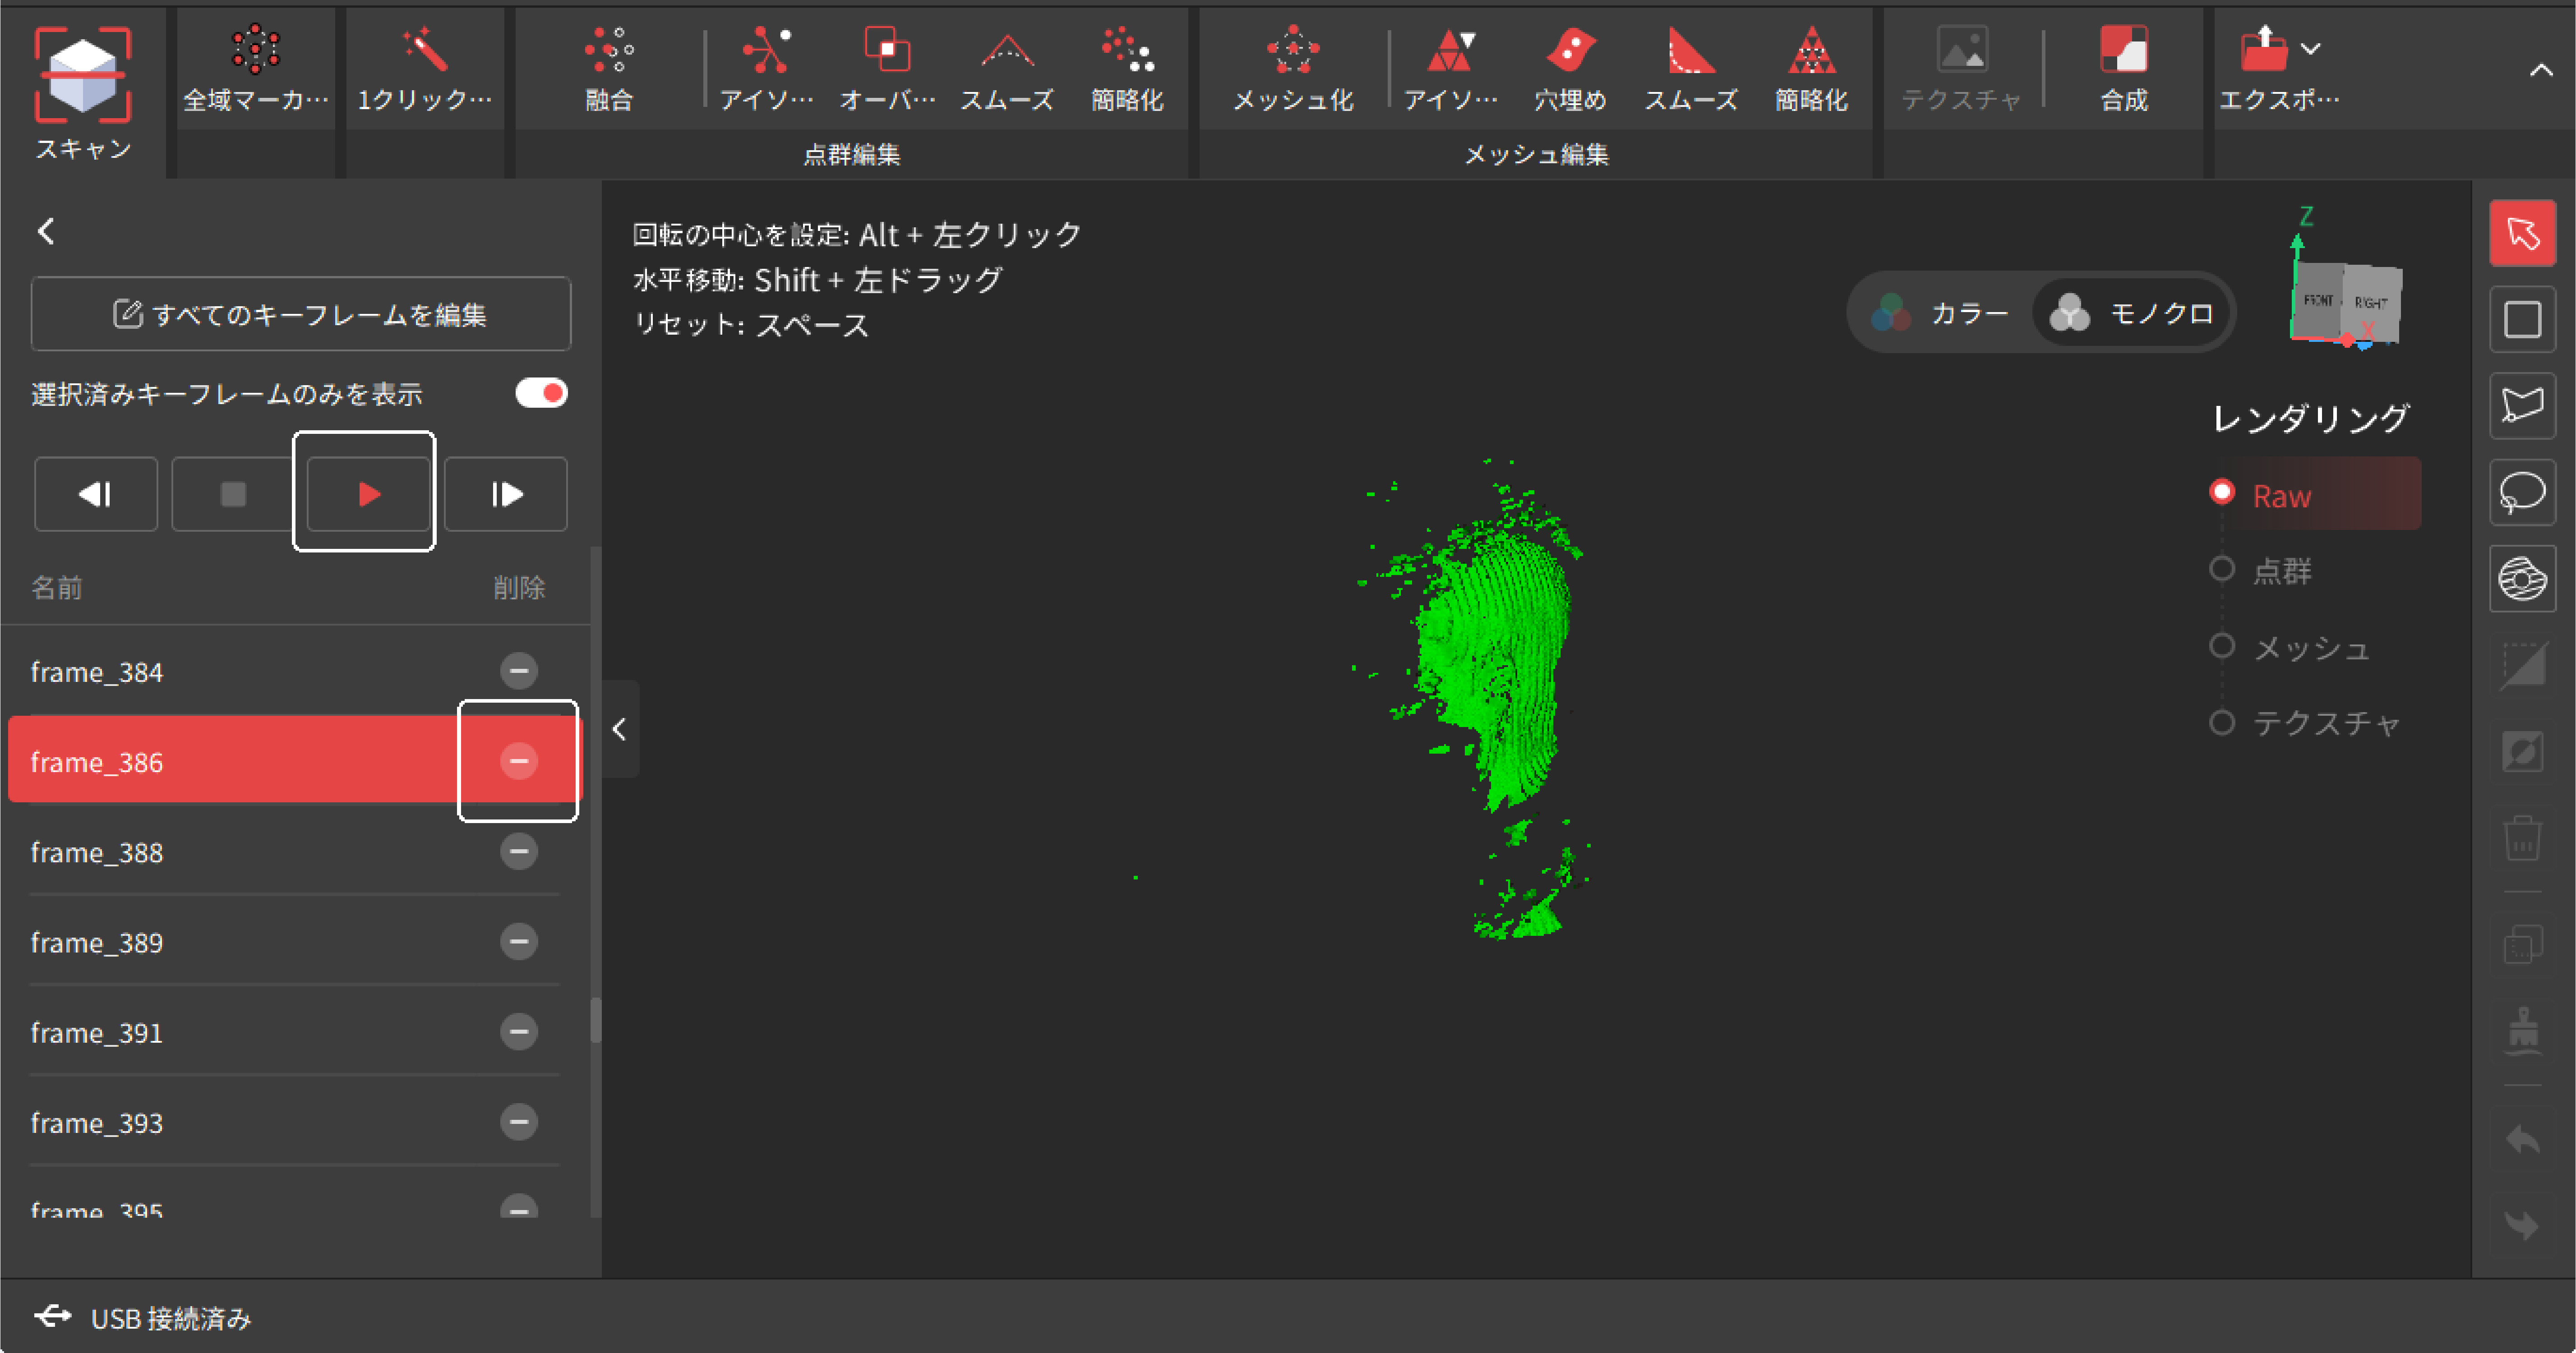The image size is (2576, 1353).
Task: Choose the polygon selection tool
Action: pyautogui.click(x=2522, y=406)
